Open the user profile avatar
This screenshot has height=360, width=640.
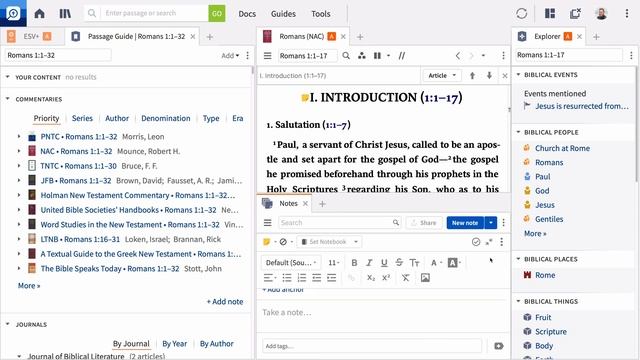pos(601,13)
